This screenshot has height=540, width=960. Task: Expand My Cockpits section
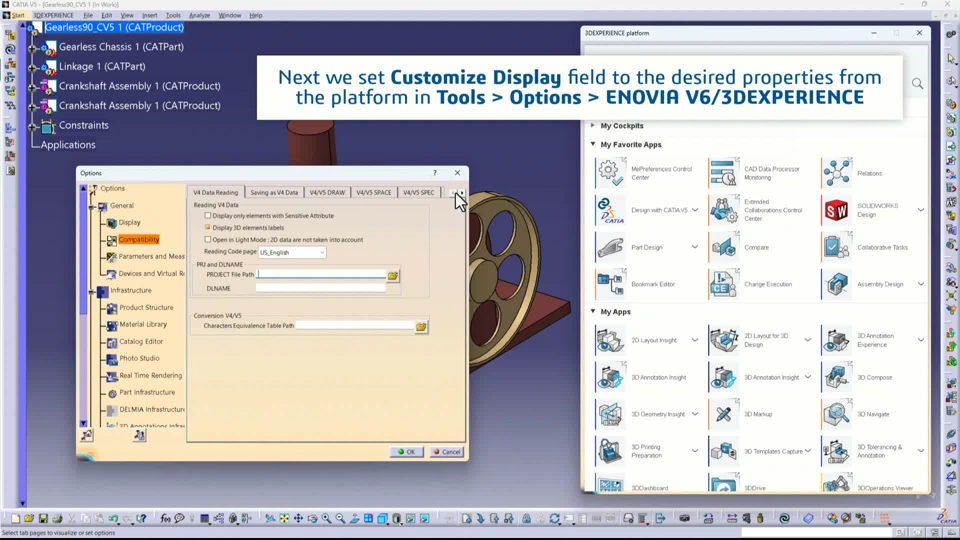point(593,126)
